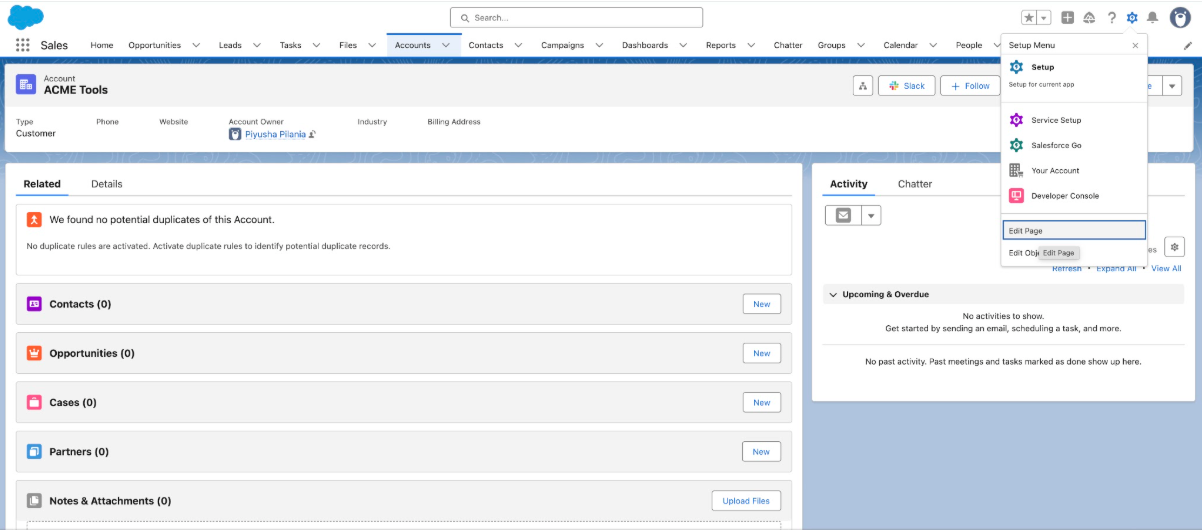Open Your Account from Setup Menu

pos(1074,170)
